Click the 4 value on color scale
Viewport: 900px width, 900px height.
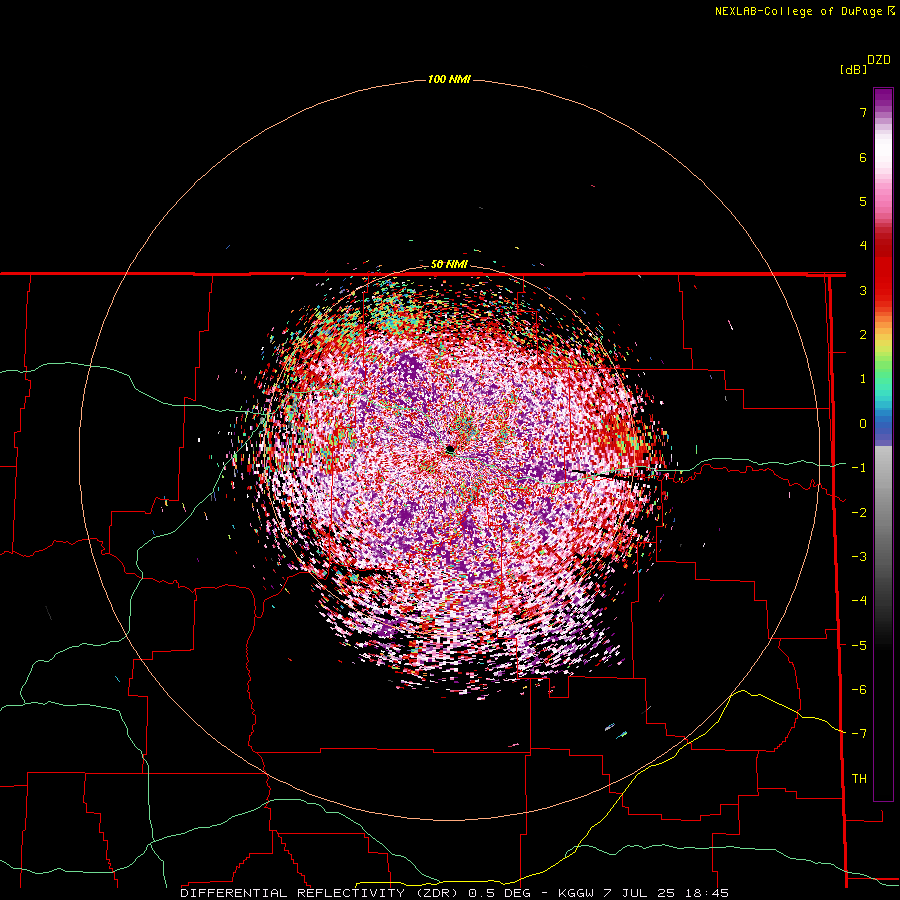tap(863, 246)
